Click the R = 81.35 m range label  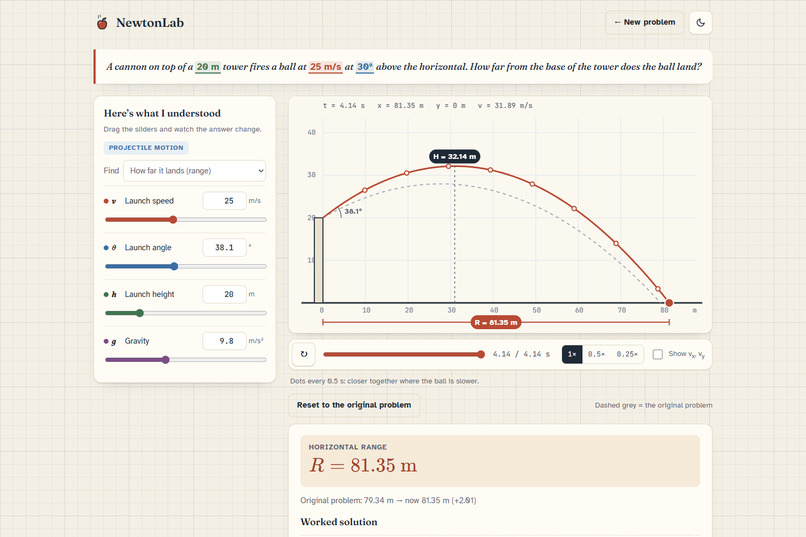(496, 323)
